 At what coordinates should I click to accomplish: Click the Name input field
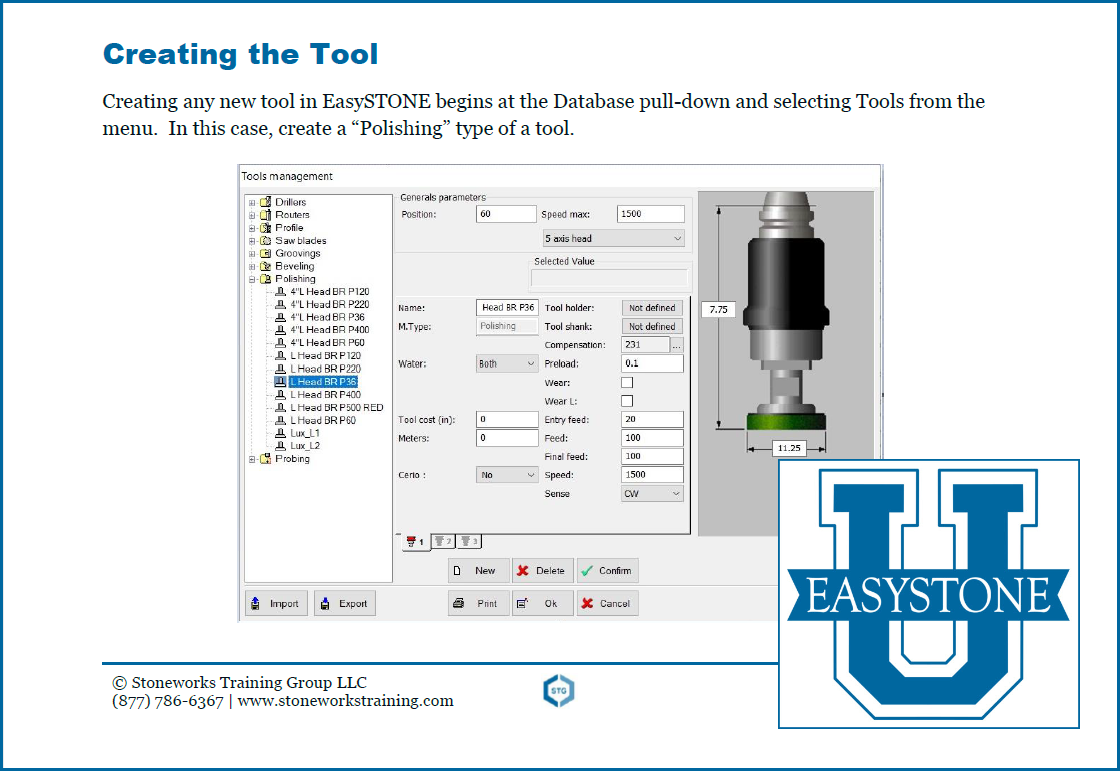coord(507,308)
